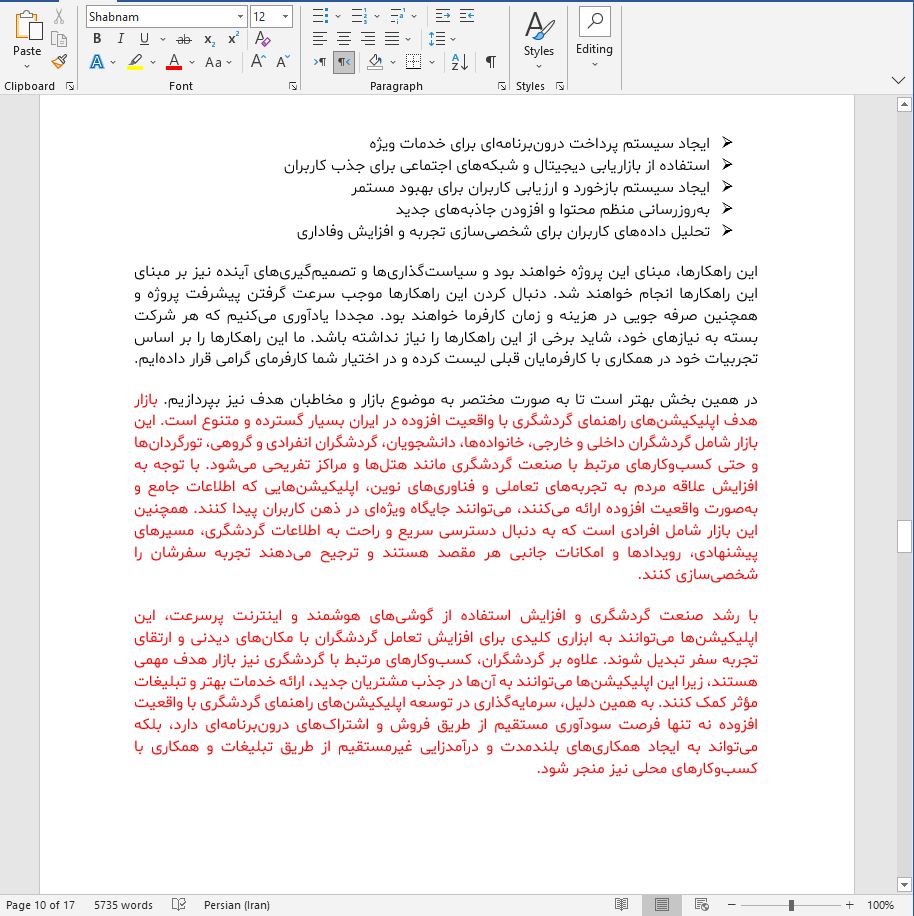Click the Grow Font size icon

(x=257, y=62)
